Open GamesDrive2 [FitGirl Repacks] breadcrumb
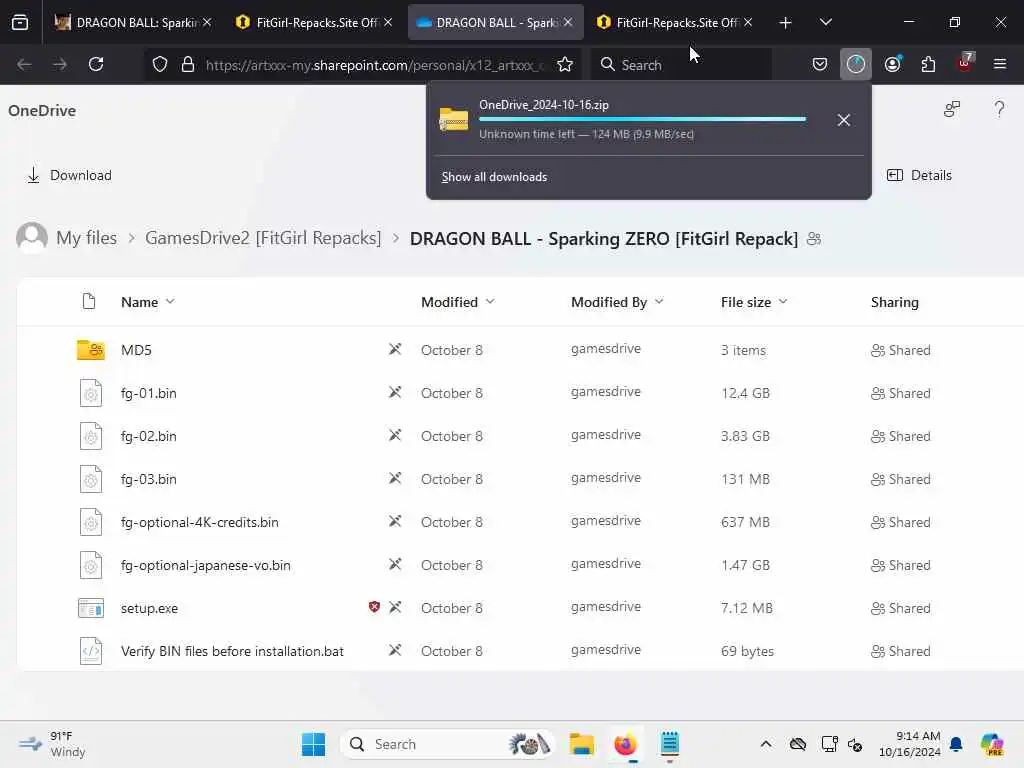This screenshot has height=768, width=1024. click(263, 238)
